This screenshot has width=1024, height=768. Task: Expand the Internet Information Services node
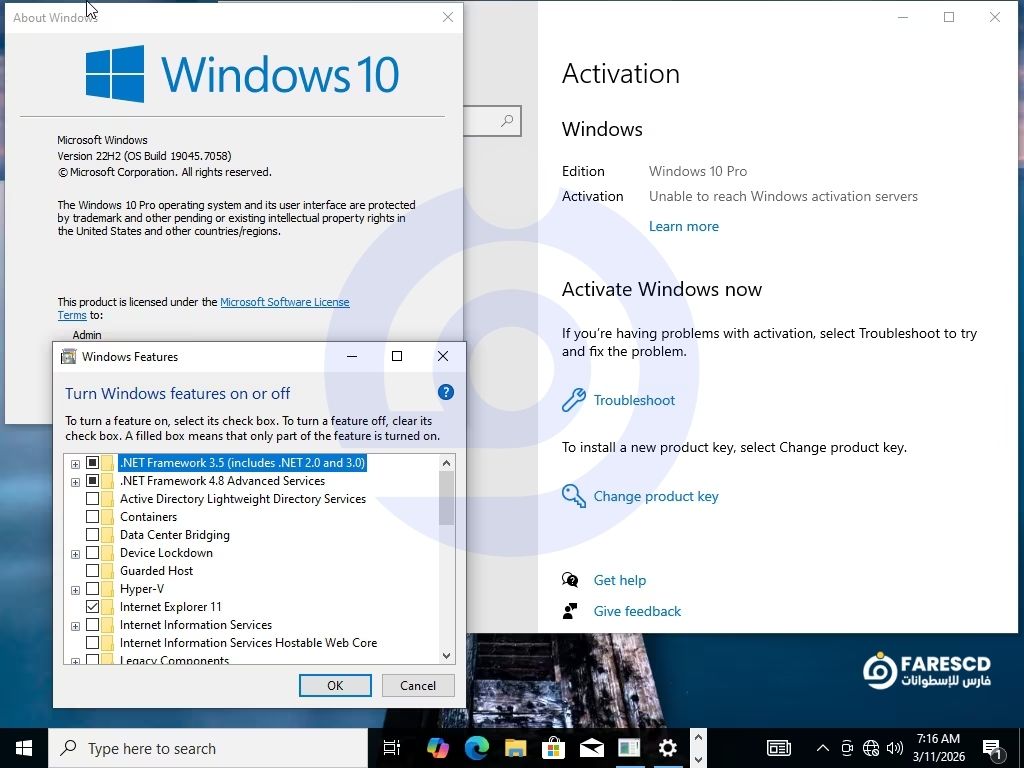pos(75,625)
